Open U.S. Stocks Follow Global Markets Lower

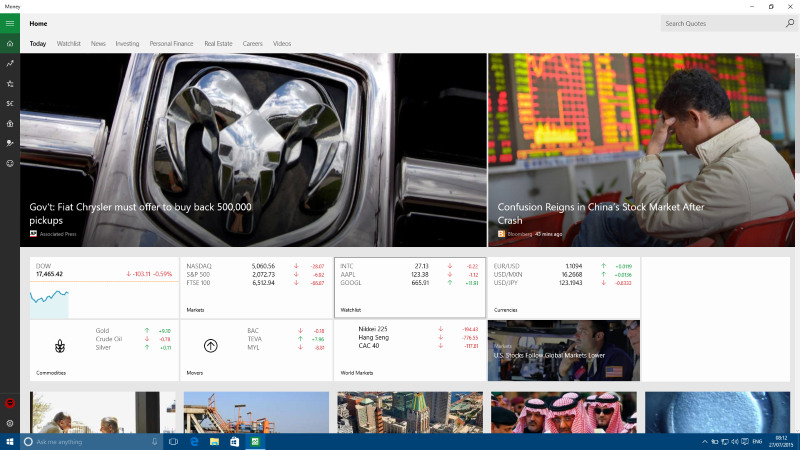pos(564,351)
